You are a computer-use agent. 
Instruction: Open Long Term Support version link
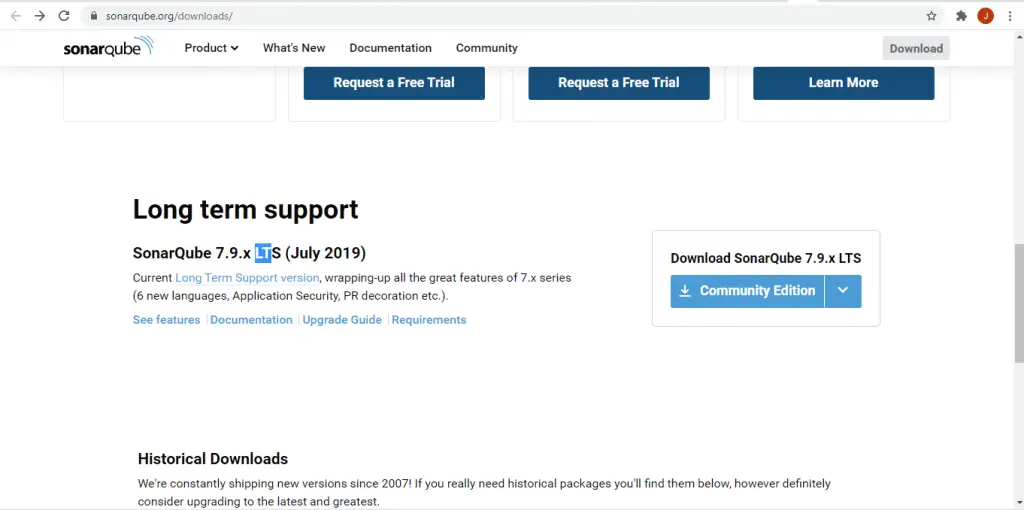click(247, 278)
